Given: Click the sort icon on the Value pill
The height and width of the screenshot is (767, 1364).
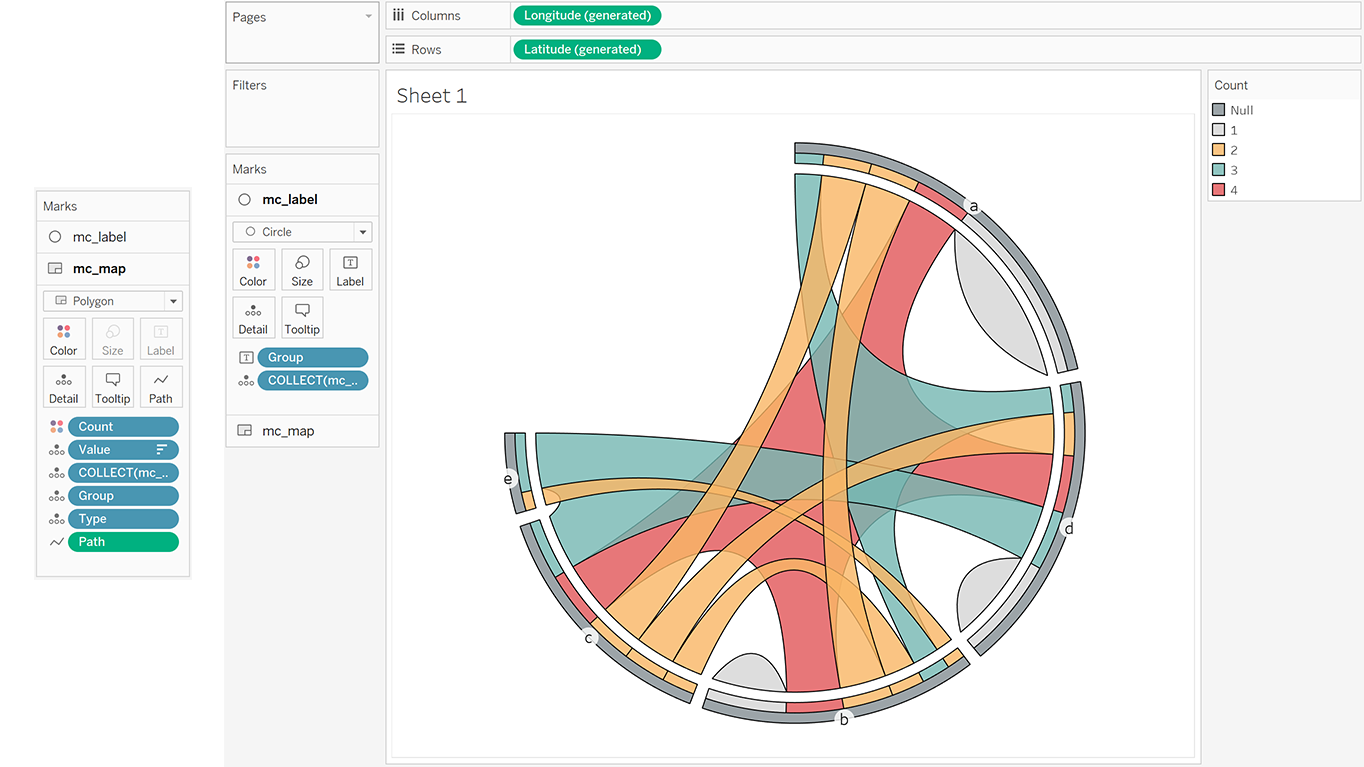Looking at the screenshot, I should coord(161,450).
